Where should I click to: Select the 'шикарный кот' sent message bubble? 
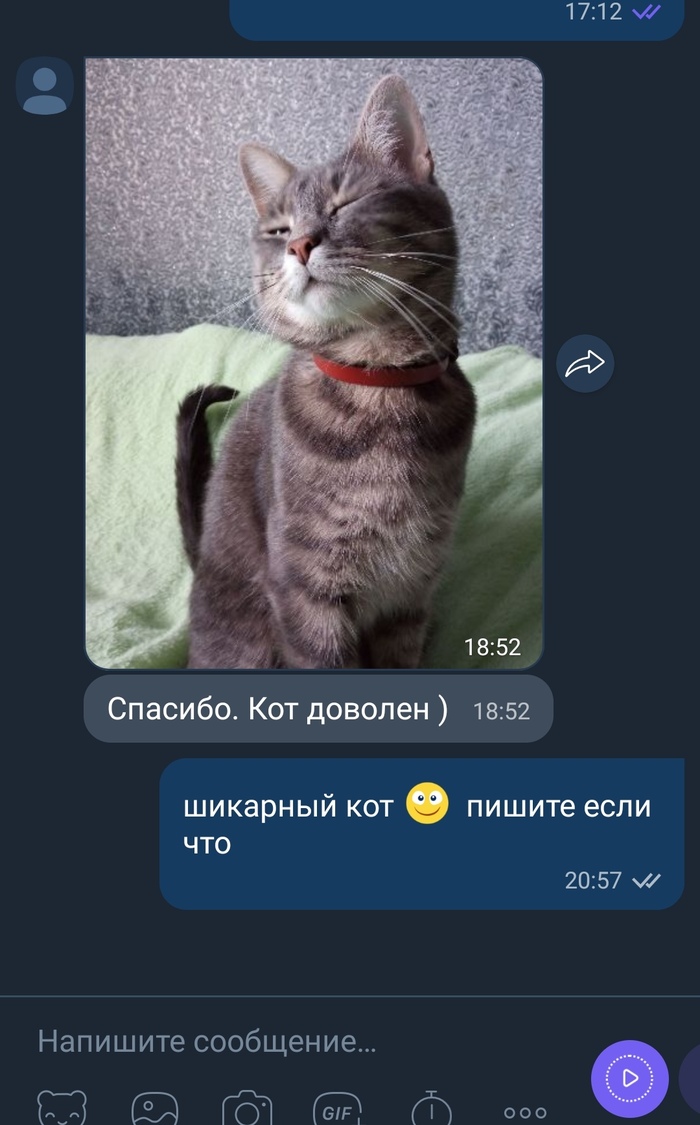[422, 834]
